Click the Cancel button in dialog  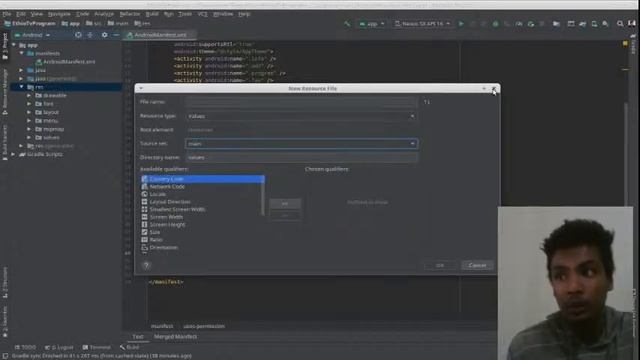click(477, 265)
